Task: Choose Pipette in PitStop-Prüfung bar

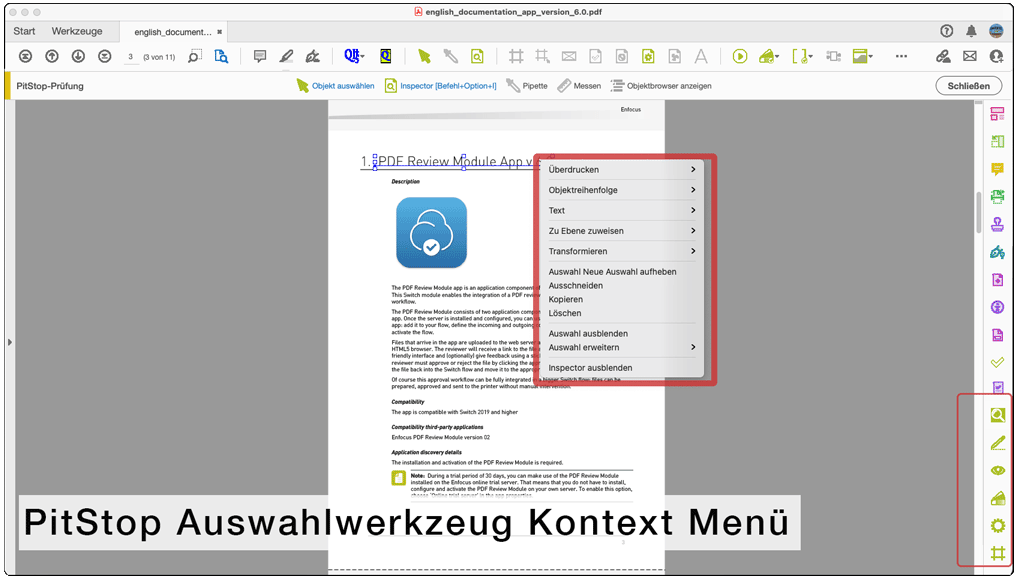Action: (x=527, y=86)
